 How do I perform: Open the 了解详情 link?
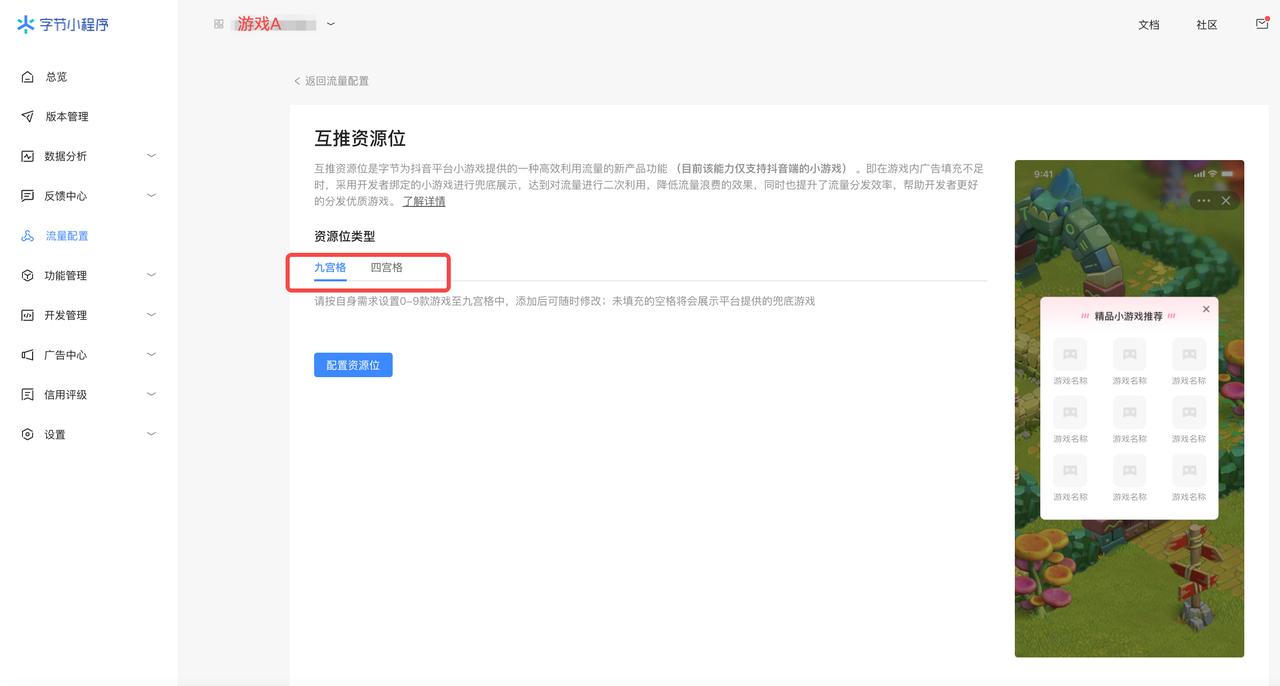(x=424, y=202)
